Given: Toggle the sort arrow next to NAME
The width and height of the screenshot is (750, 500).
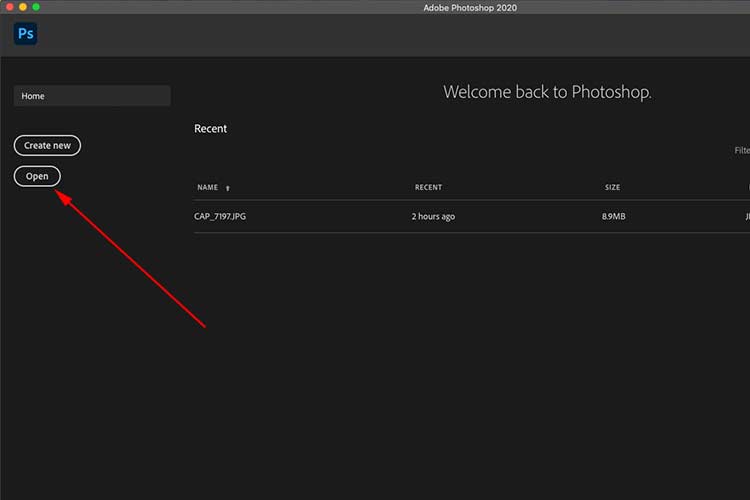Looking at the screenshot, I should point(228,188).
